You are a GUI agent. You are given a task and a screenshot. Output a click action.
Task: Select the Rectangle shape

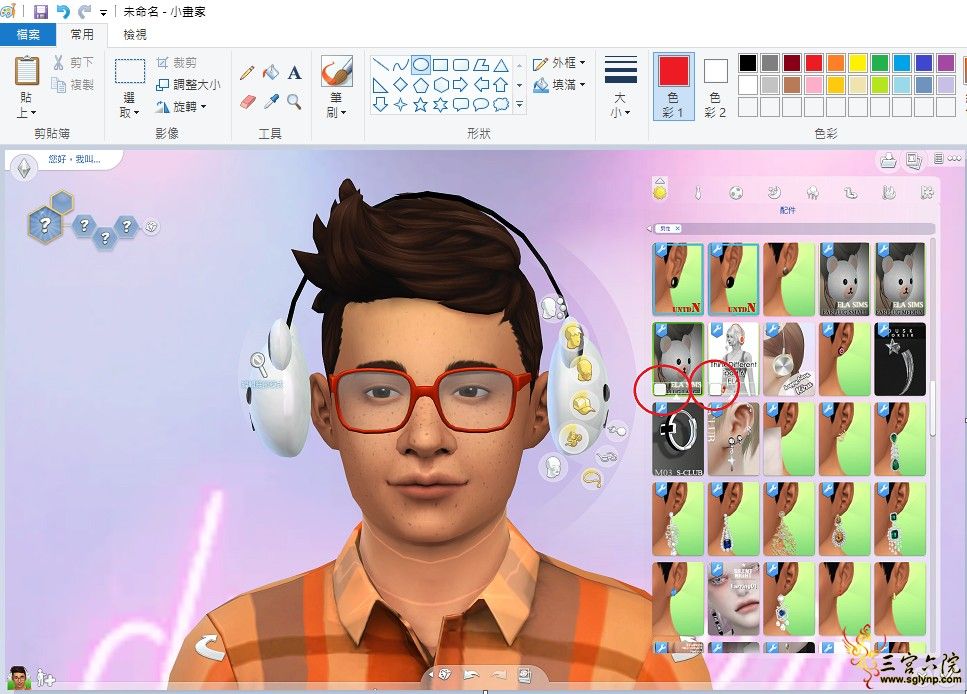440,65
